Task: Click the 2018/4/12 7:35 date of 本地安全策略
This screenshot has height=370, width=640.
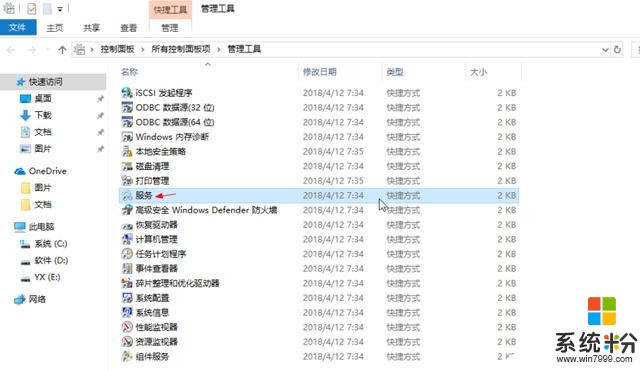Action: tap(333, 151)
